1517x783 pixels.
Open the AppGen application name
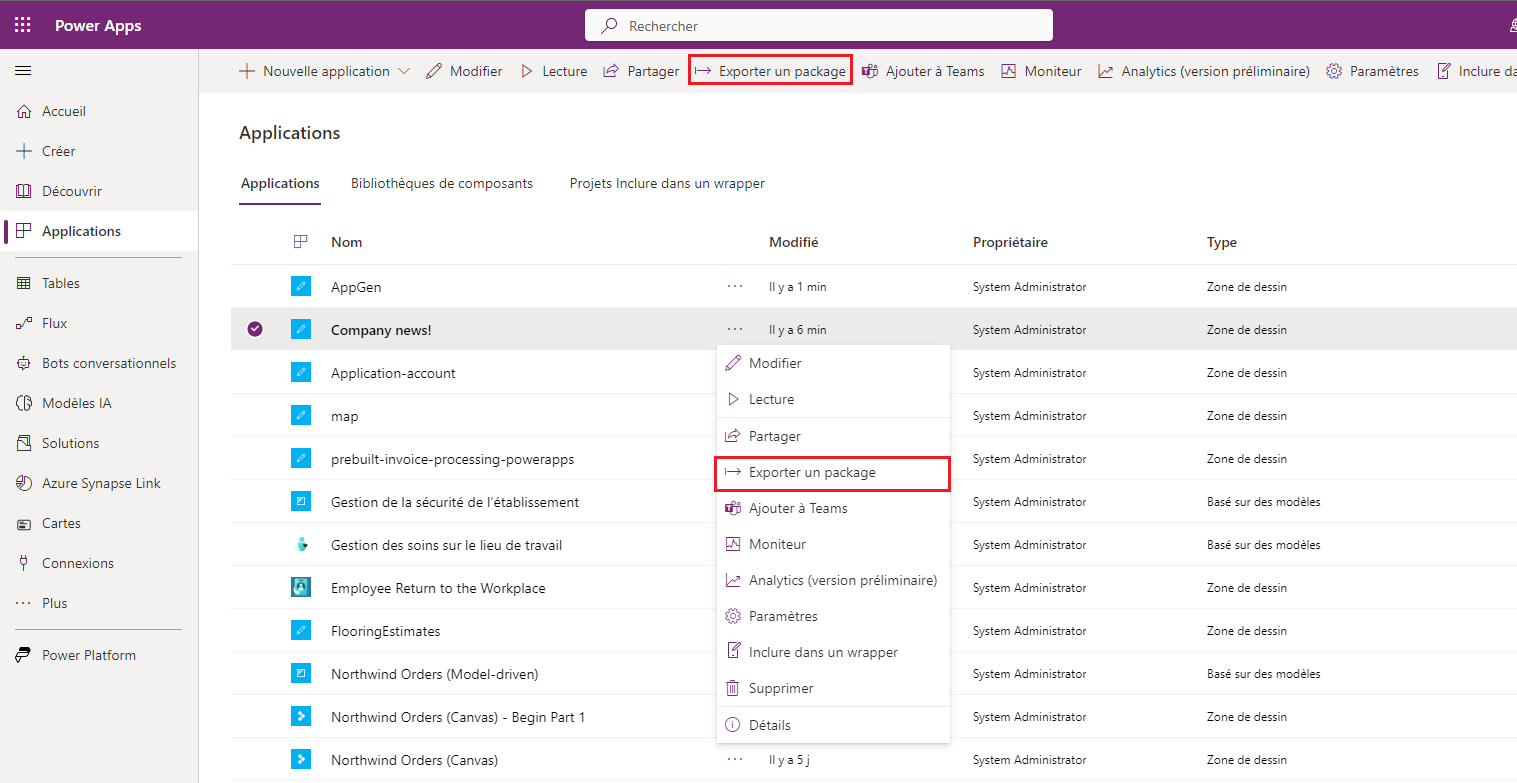pos(356,287)
